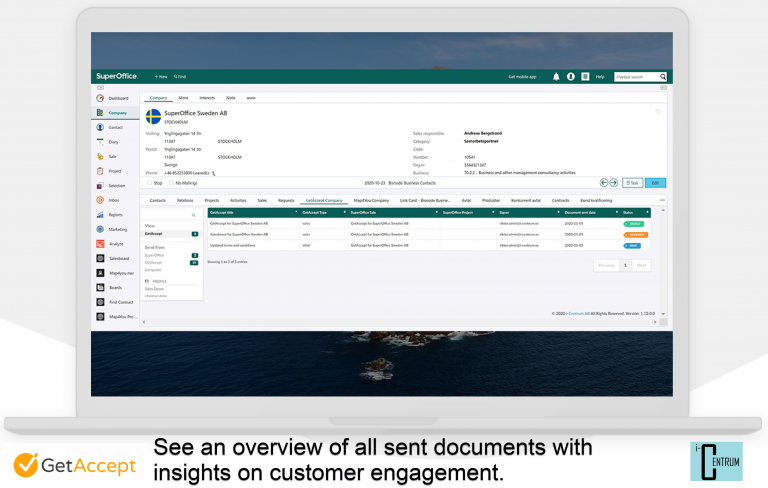Open the user profile icon in top bar
768x488 pixels.
(x=571, y=76)
